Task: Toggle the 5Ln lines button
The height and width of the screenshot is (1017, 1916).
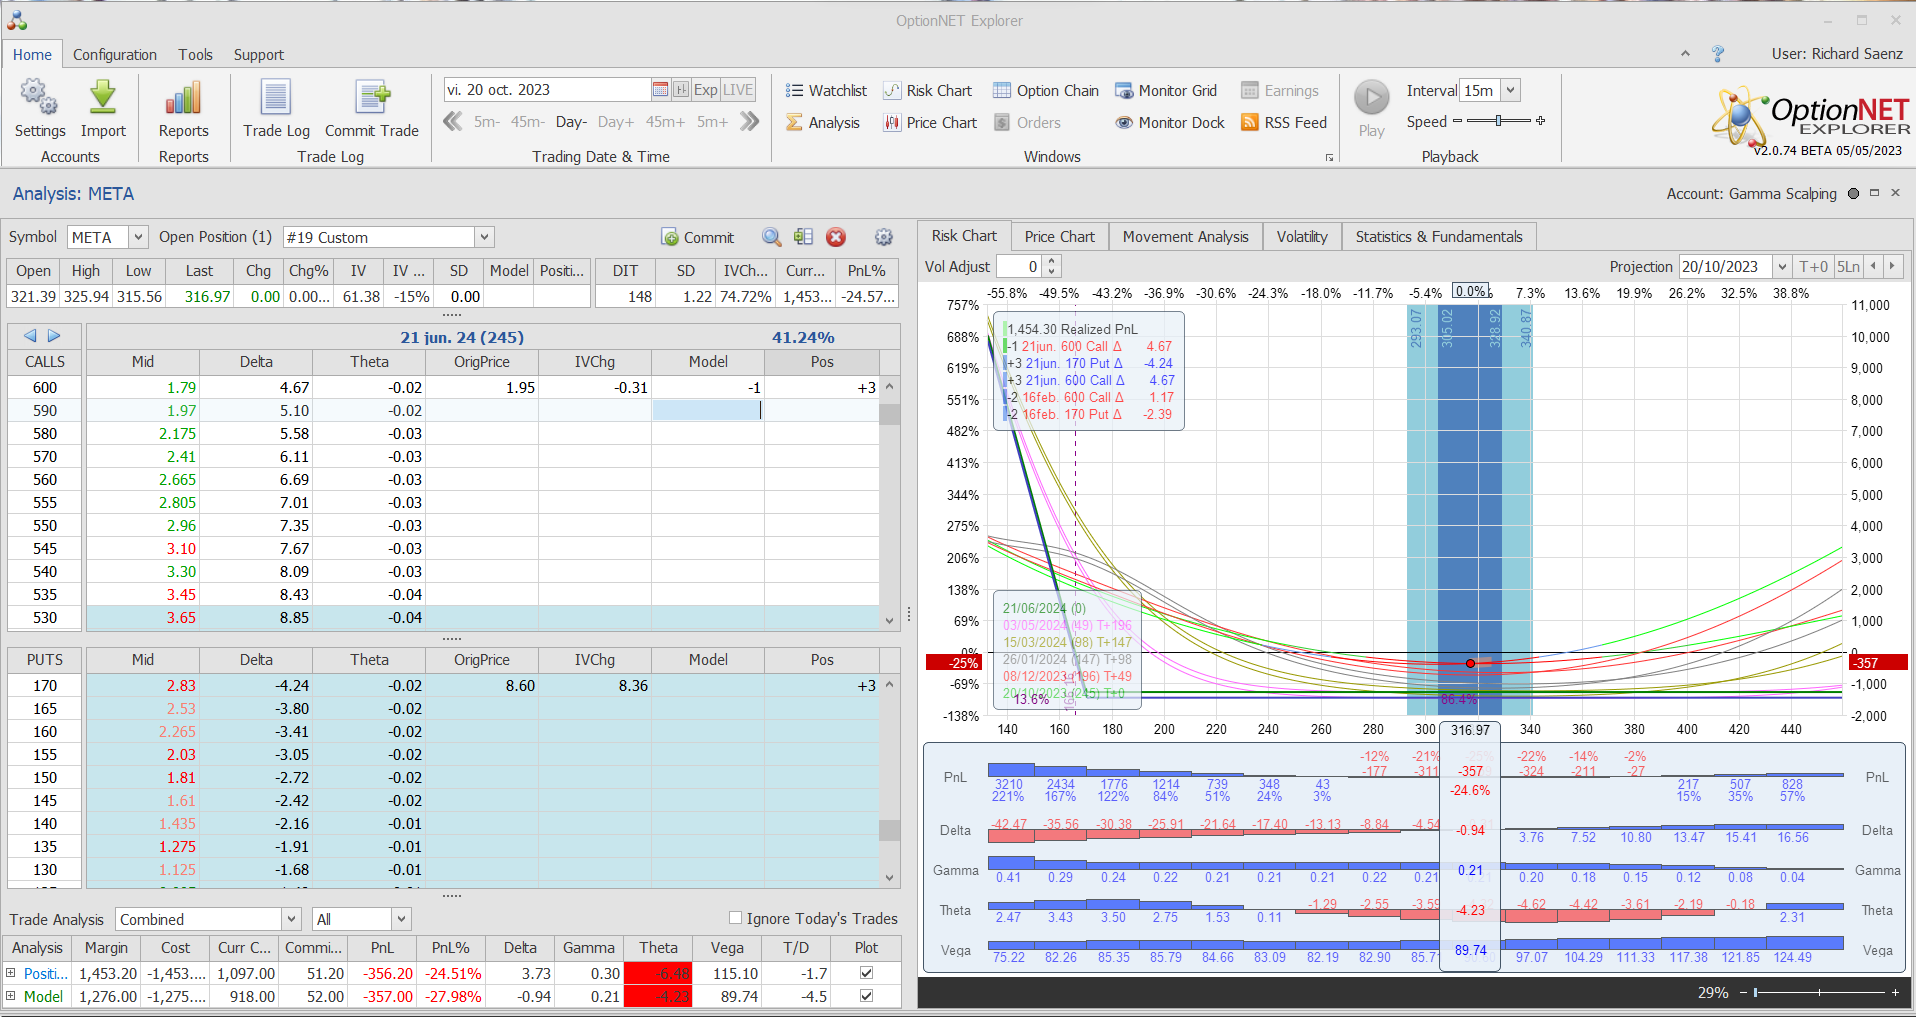Action: pyautogui.click(x=1848, y=267)
